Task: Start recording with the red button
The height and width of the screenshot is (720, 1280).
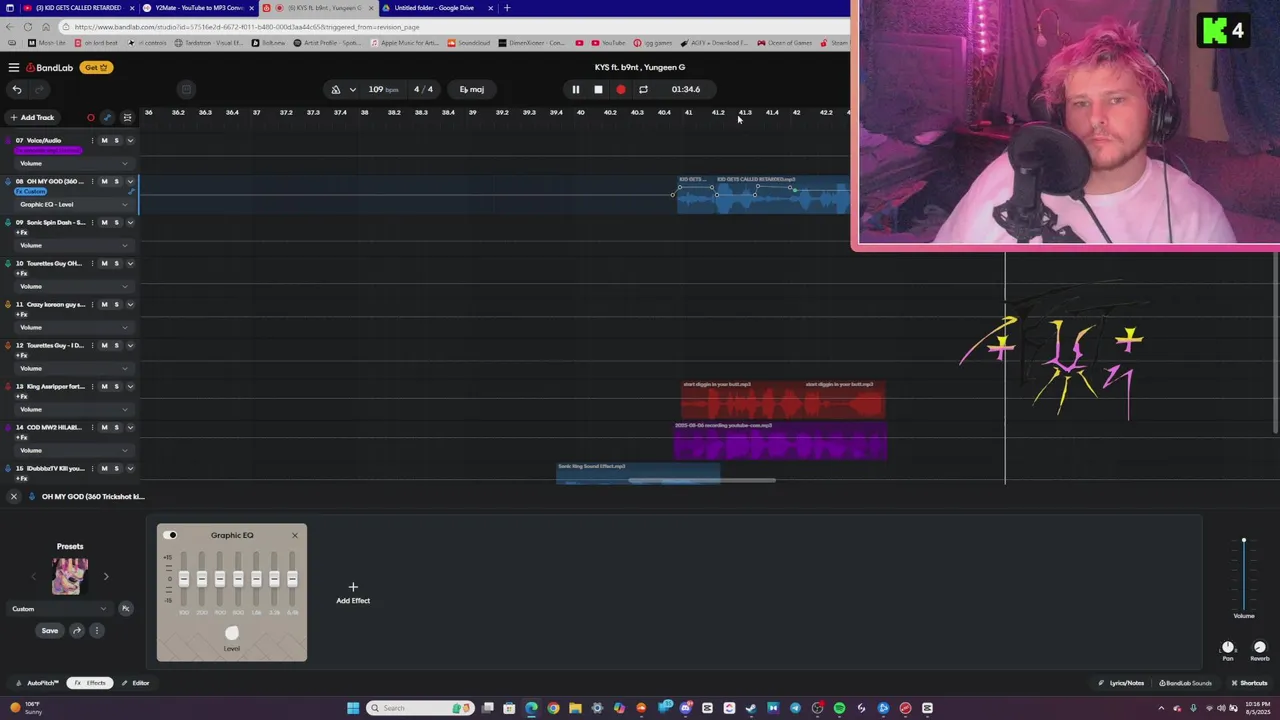Action: pos(620,89)
